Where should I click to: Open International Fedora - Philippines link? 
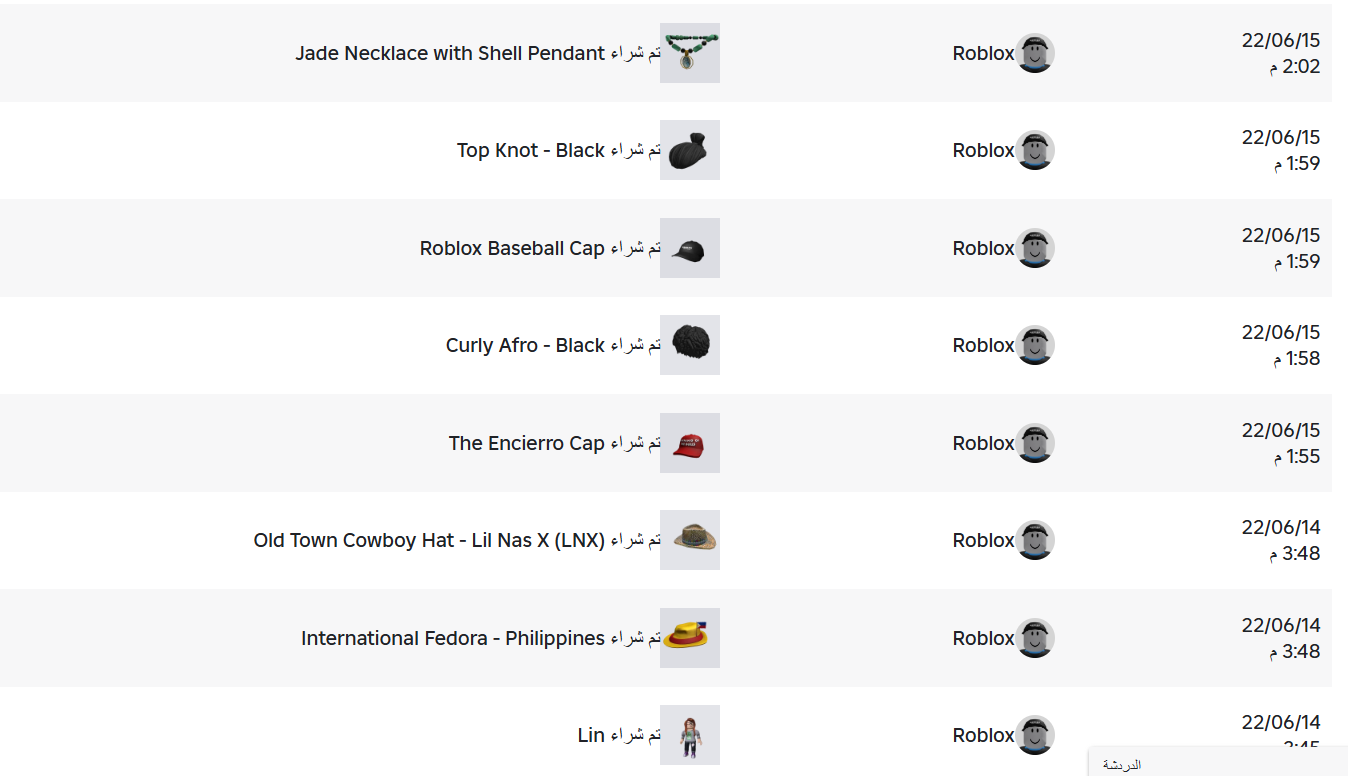(x=453, y=638)
